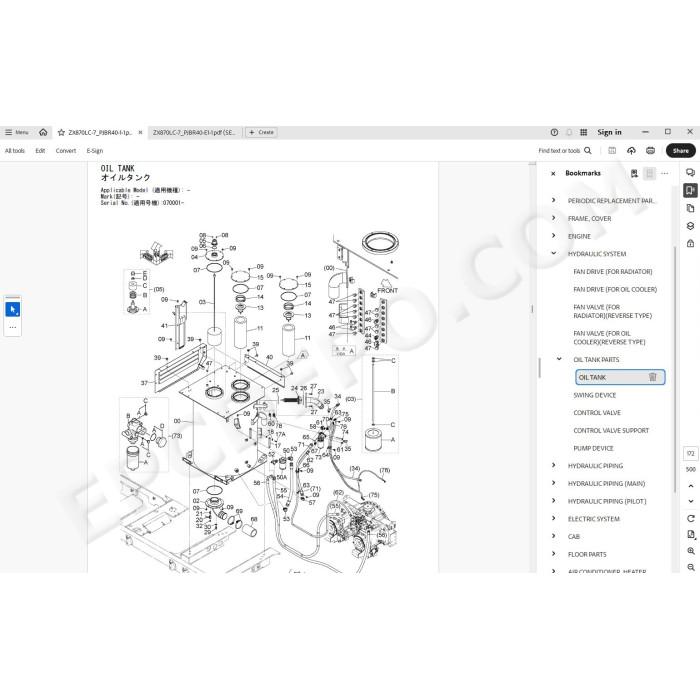Switch to ZX870LC-7_PJBR40-EI-1.pdf tab

(194, 133)
